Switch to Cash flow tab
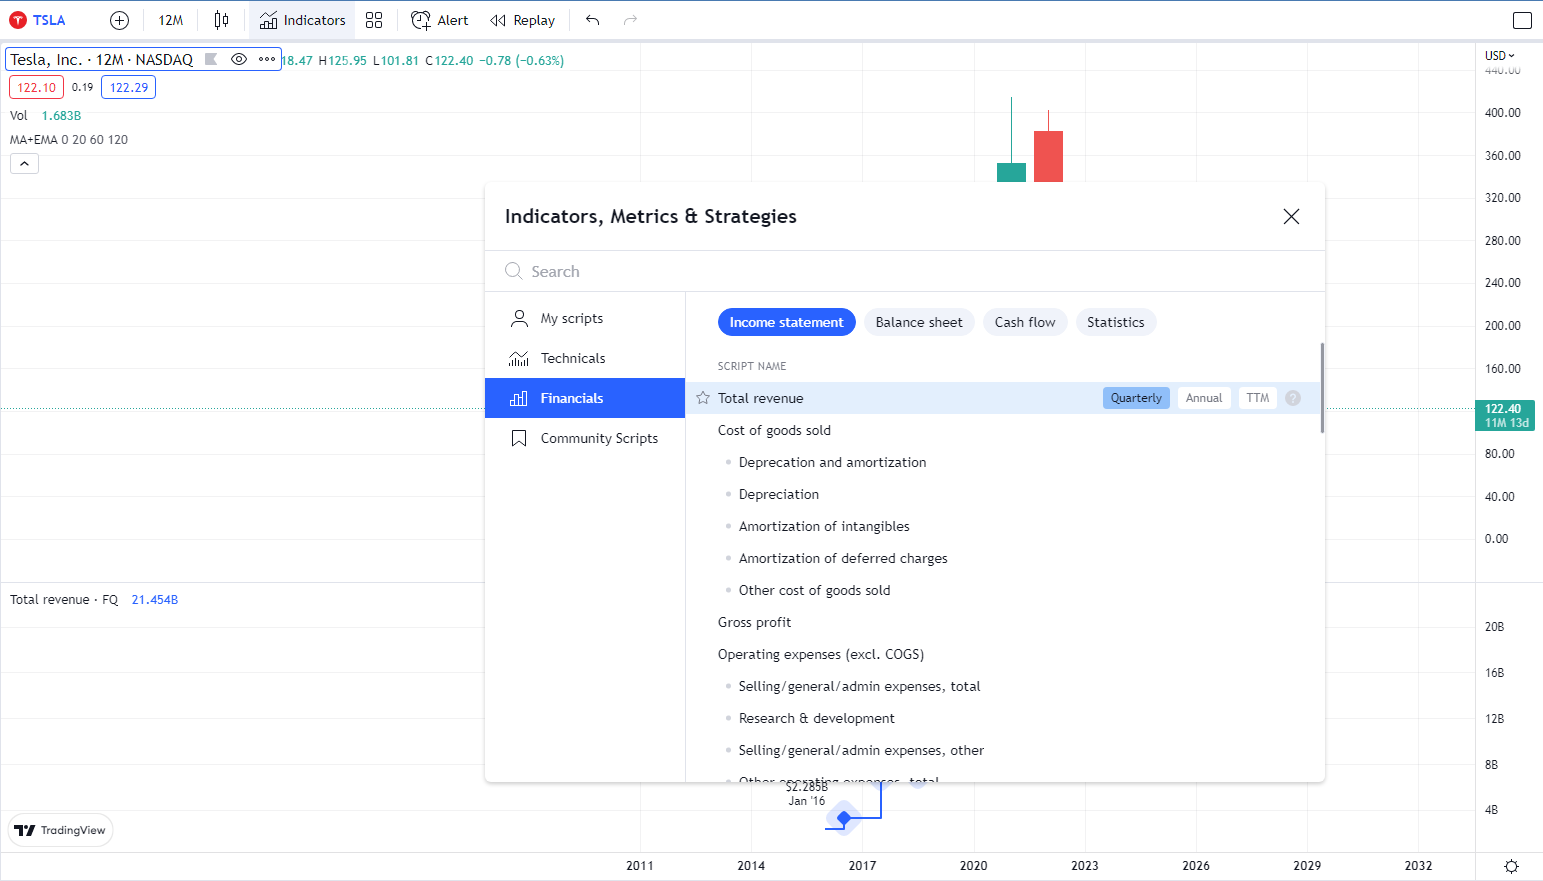Viewport: 1543px width, 881px height. click(1025, 322)
